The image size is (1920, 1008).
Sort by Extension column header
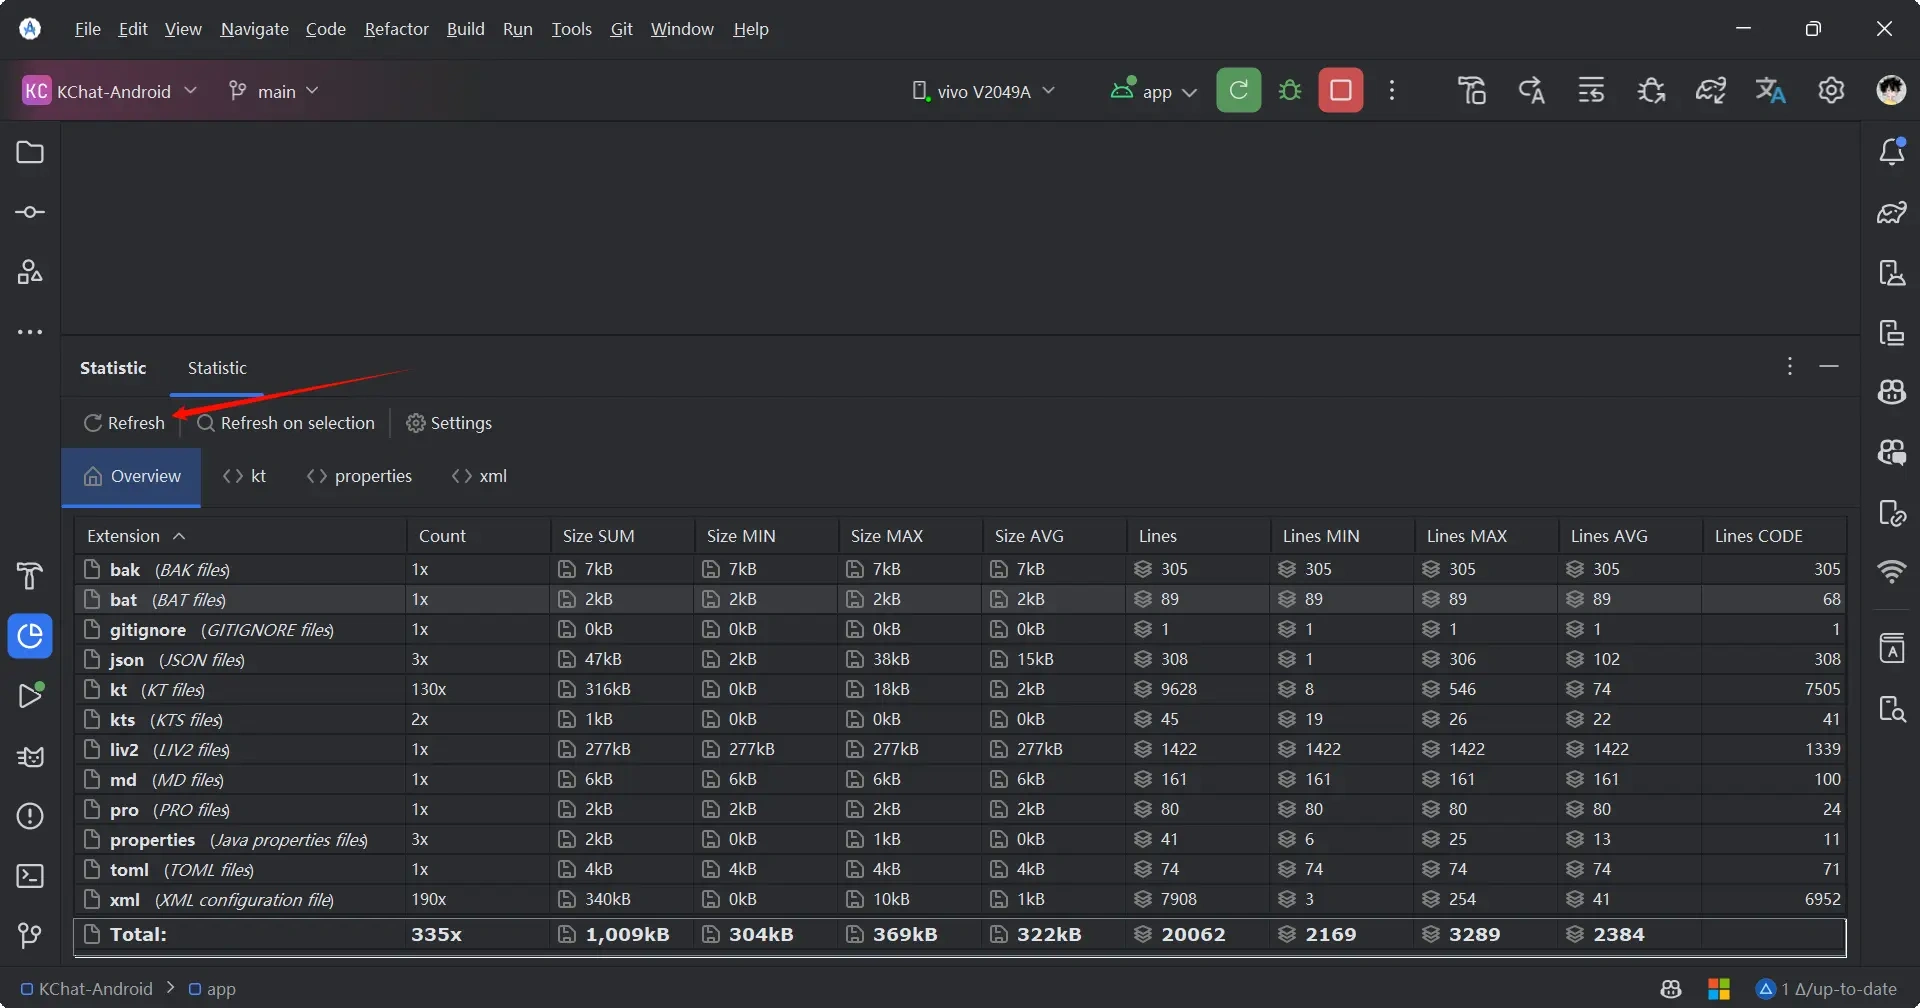coord(240,536)
